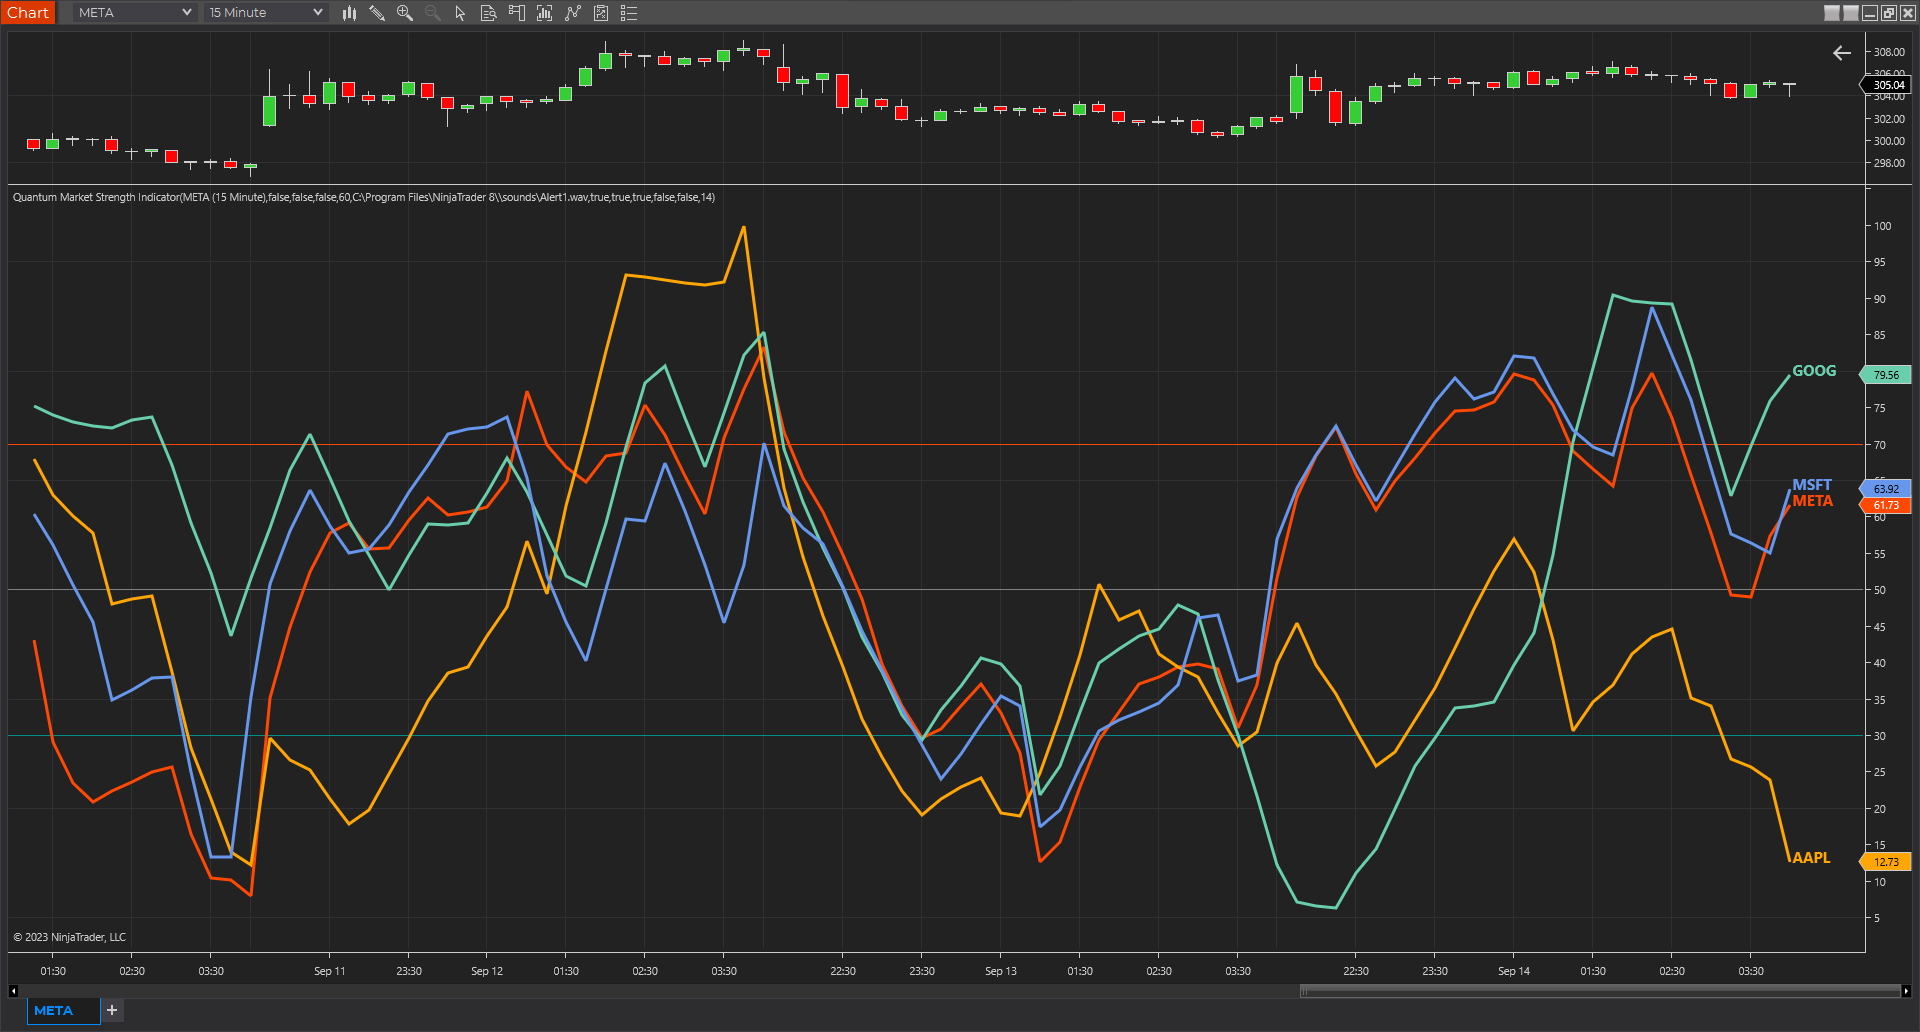Screen dimensions: 1920x1032
Task: Click the first blank title-bar button
Action: click(x=1832, y=13)
